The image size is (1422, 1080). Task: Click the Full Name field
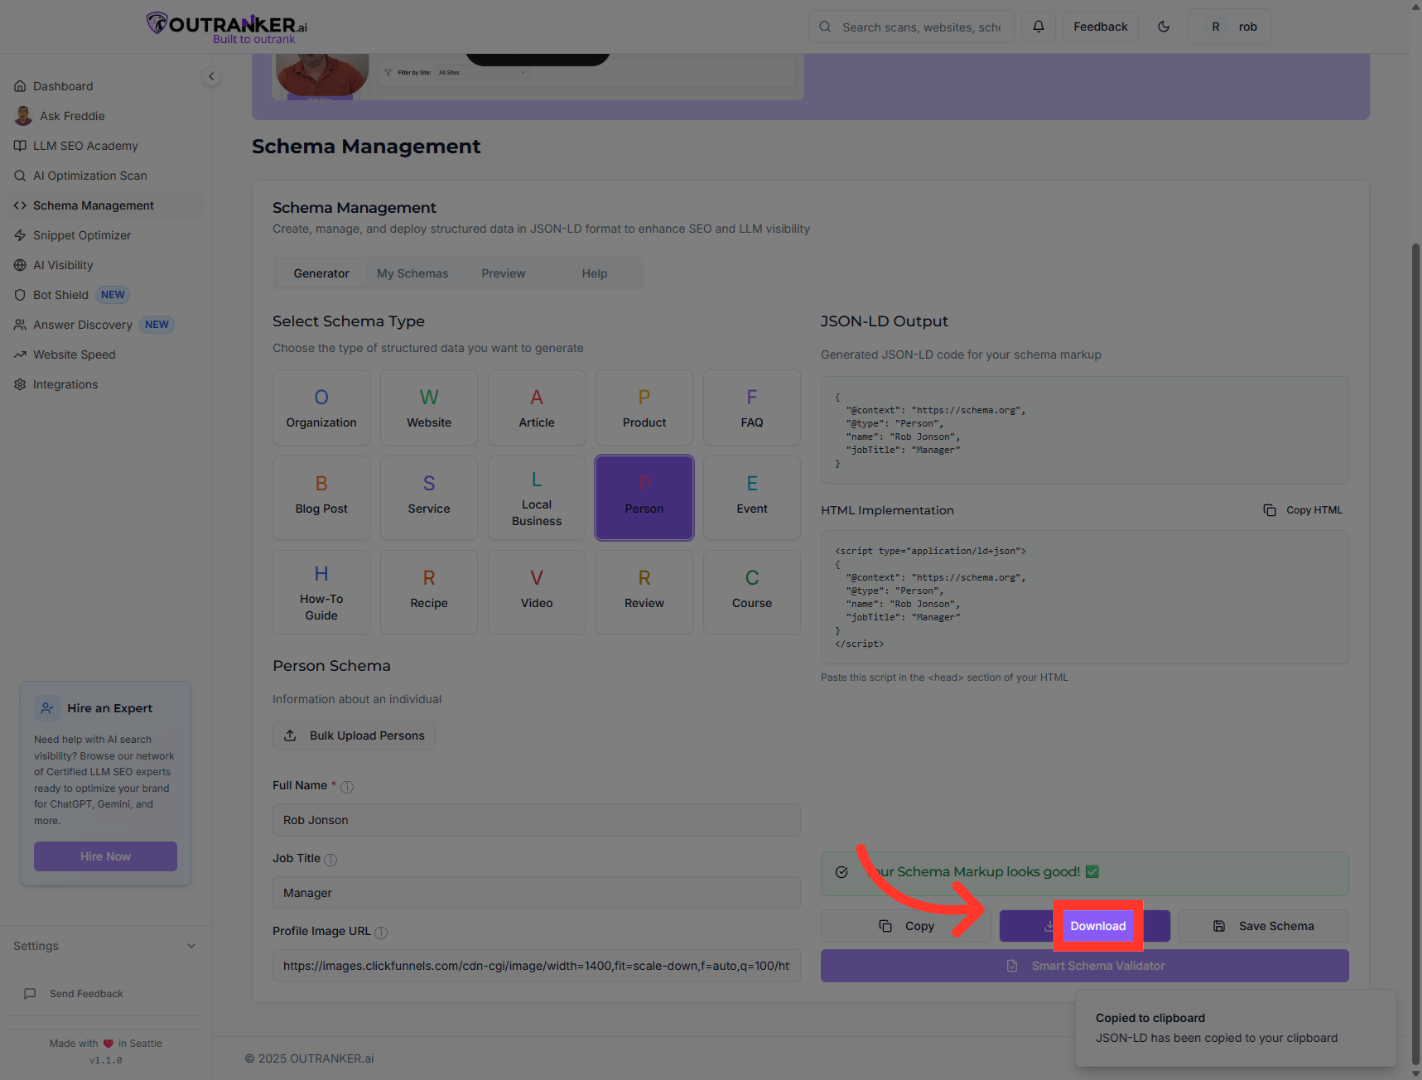point(537,820)
